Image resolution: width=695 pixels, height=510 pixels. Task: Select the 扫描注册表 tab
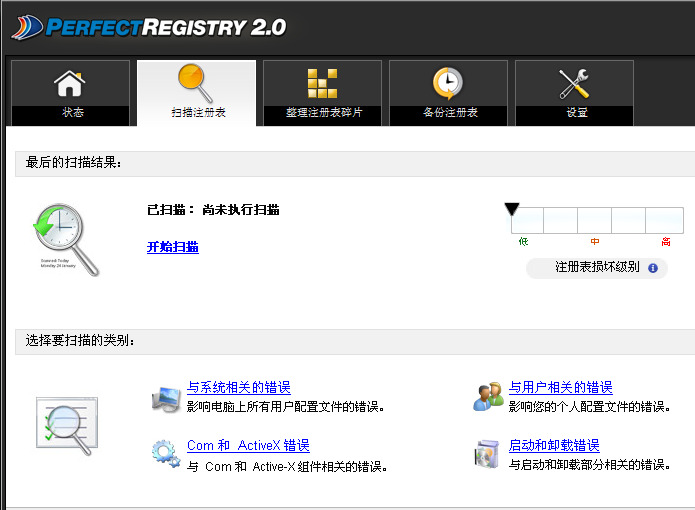pyautogui.click(x=196, y=93)
